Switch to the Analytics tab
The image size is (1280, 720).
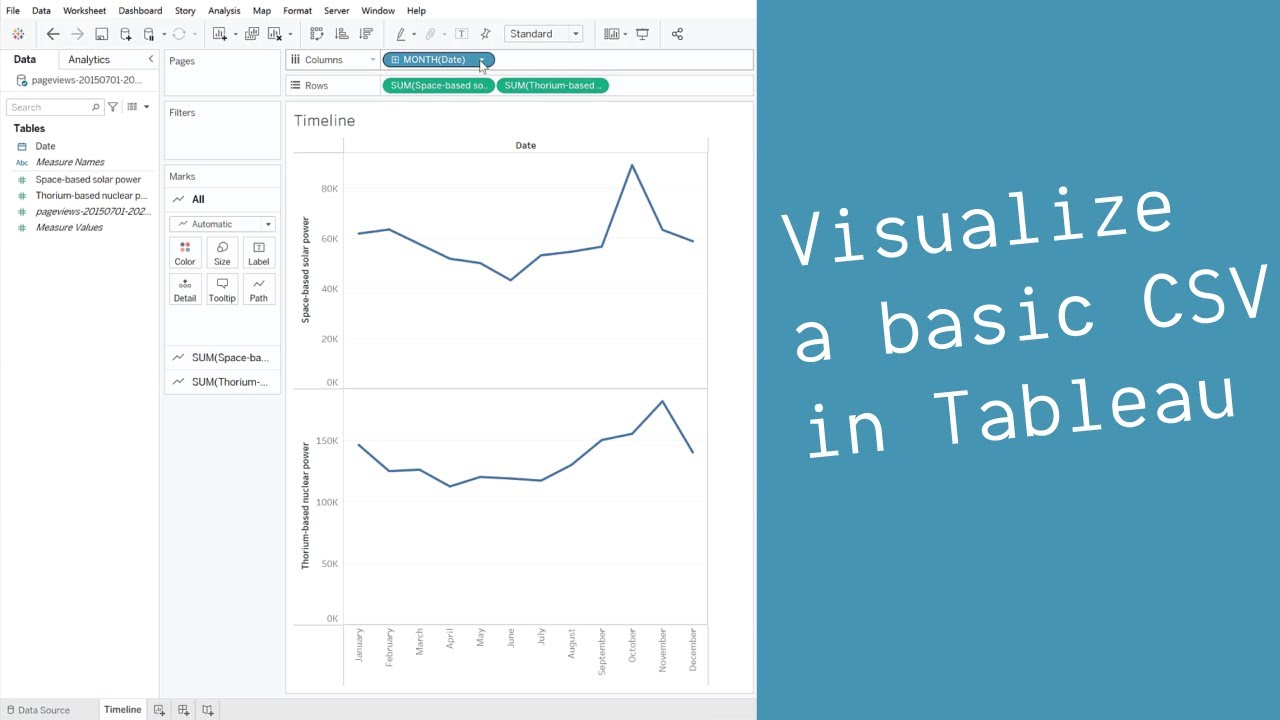[89, 60]
